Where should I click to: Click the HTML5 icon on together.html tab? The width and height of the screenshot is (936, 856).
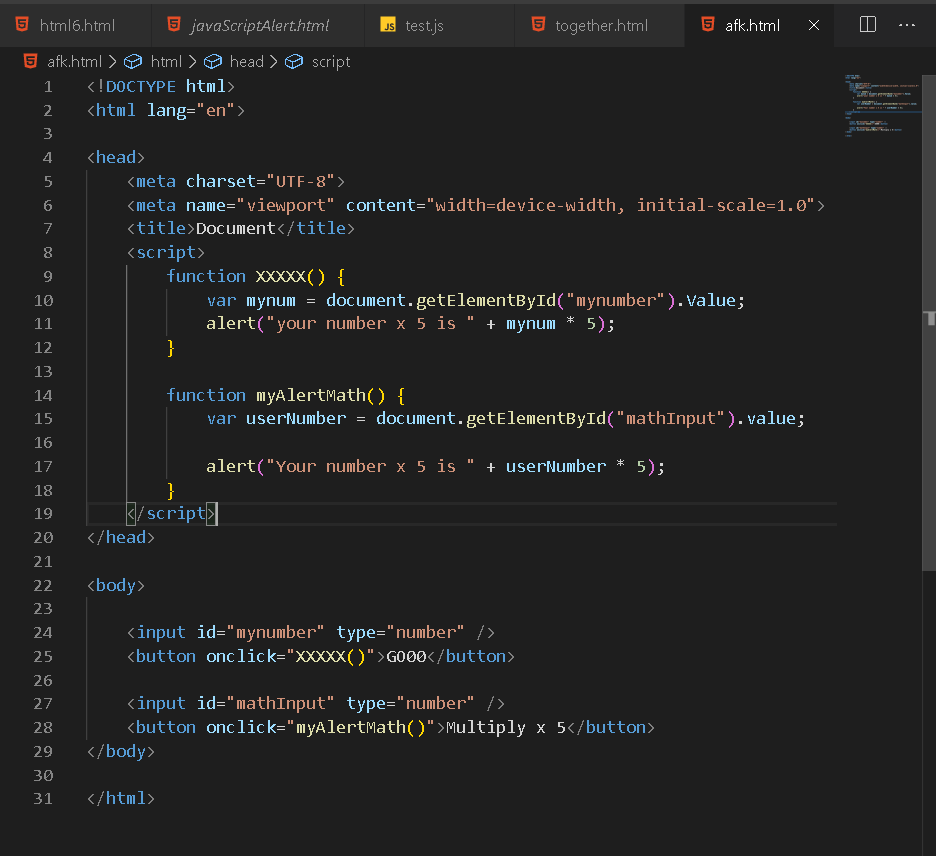538,24
